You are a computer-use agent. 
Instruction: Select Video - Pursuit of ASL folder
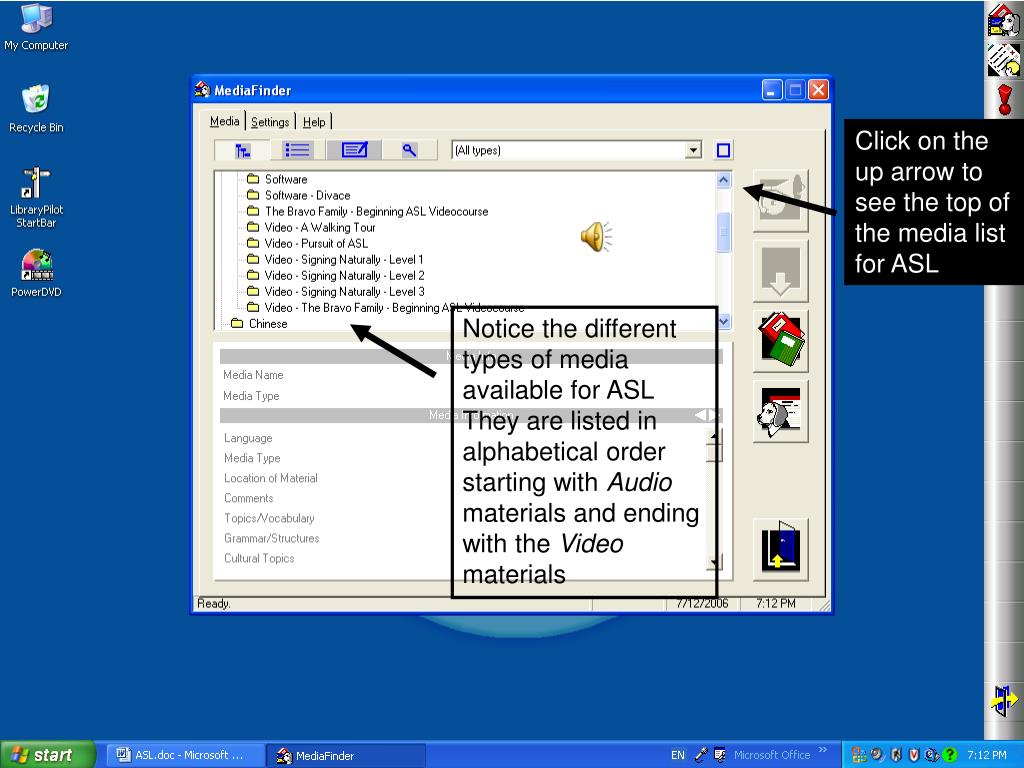pyautogui.click(x=308, y=244)
